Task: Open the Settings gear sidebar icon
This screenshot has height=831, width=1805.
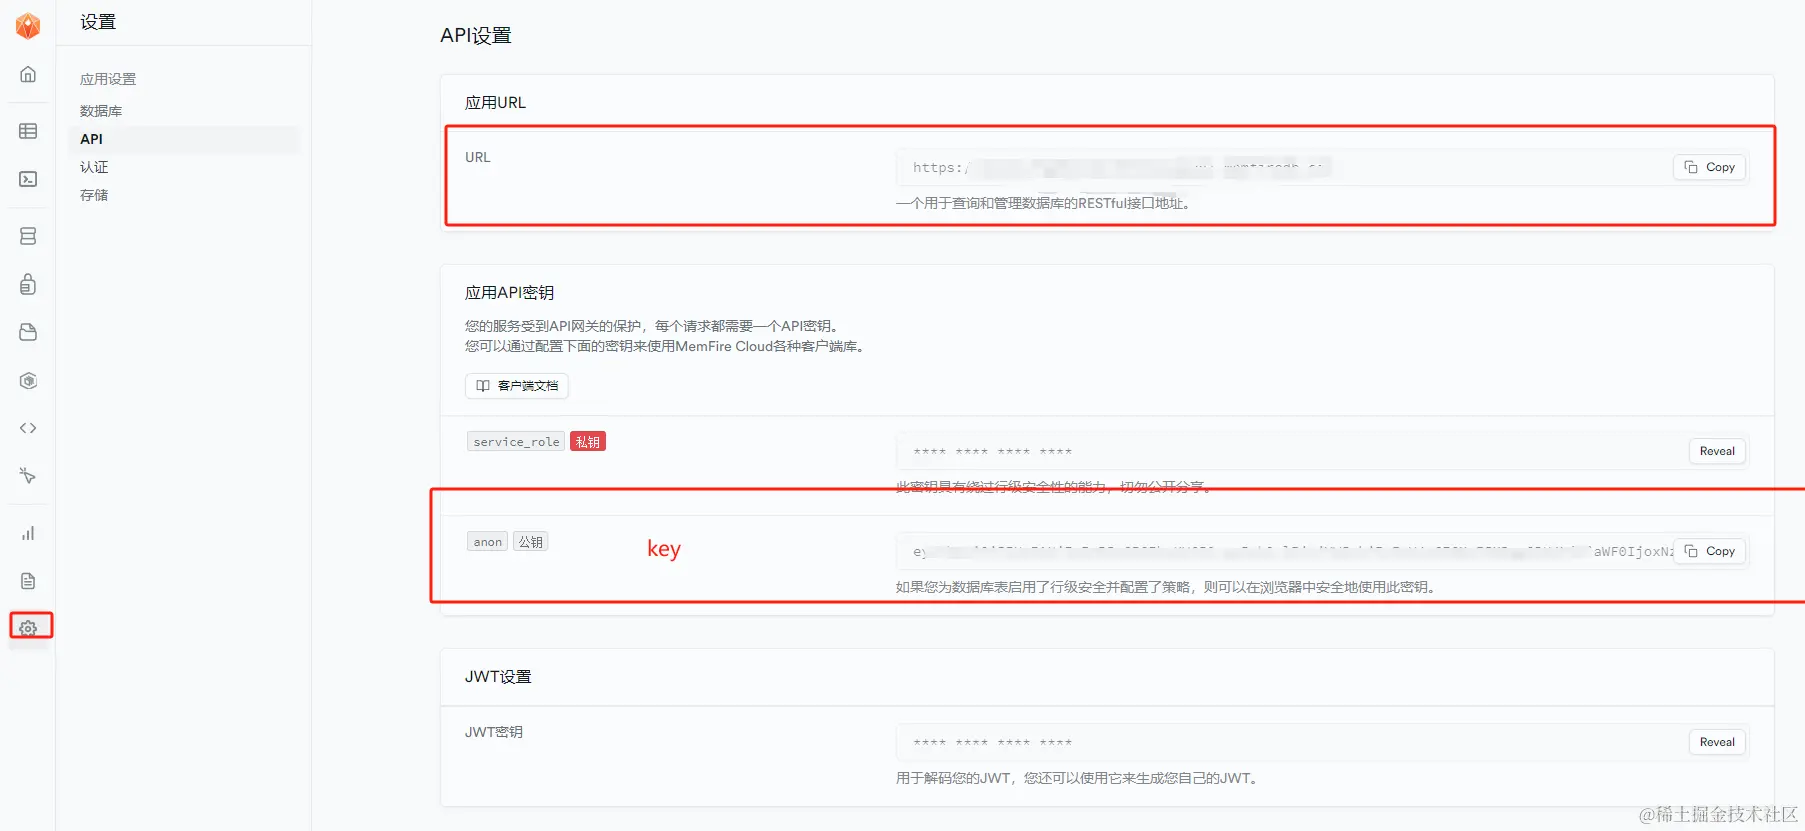Action: 28,628
